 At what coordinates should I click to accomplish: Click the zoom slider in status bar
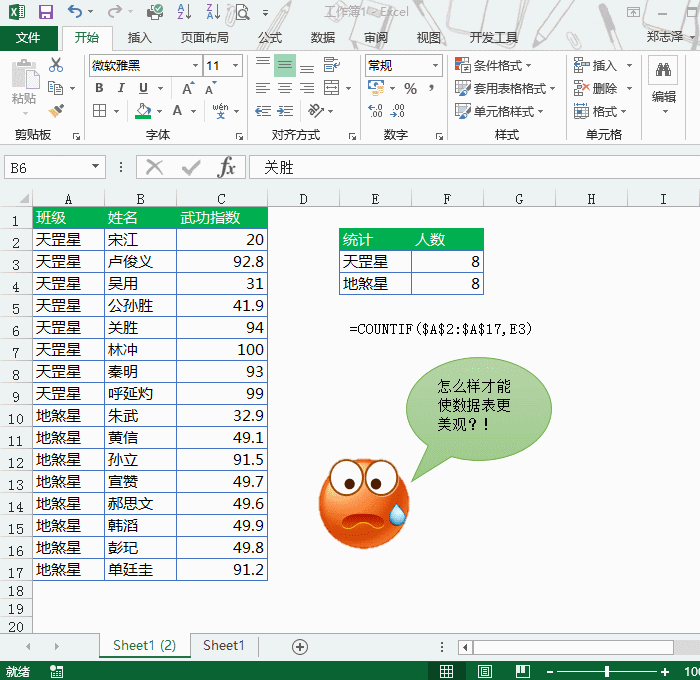[x=605, y=671]
